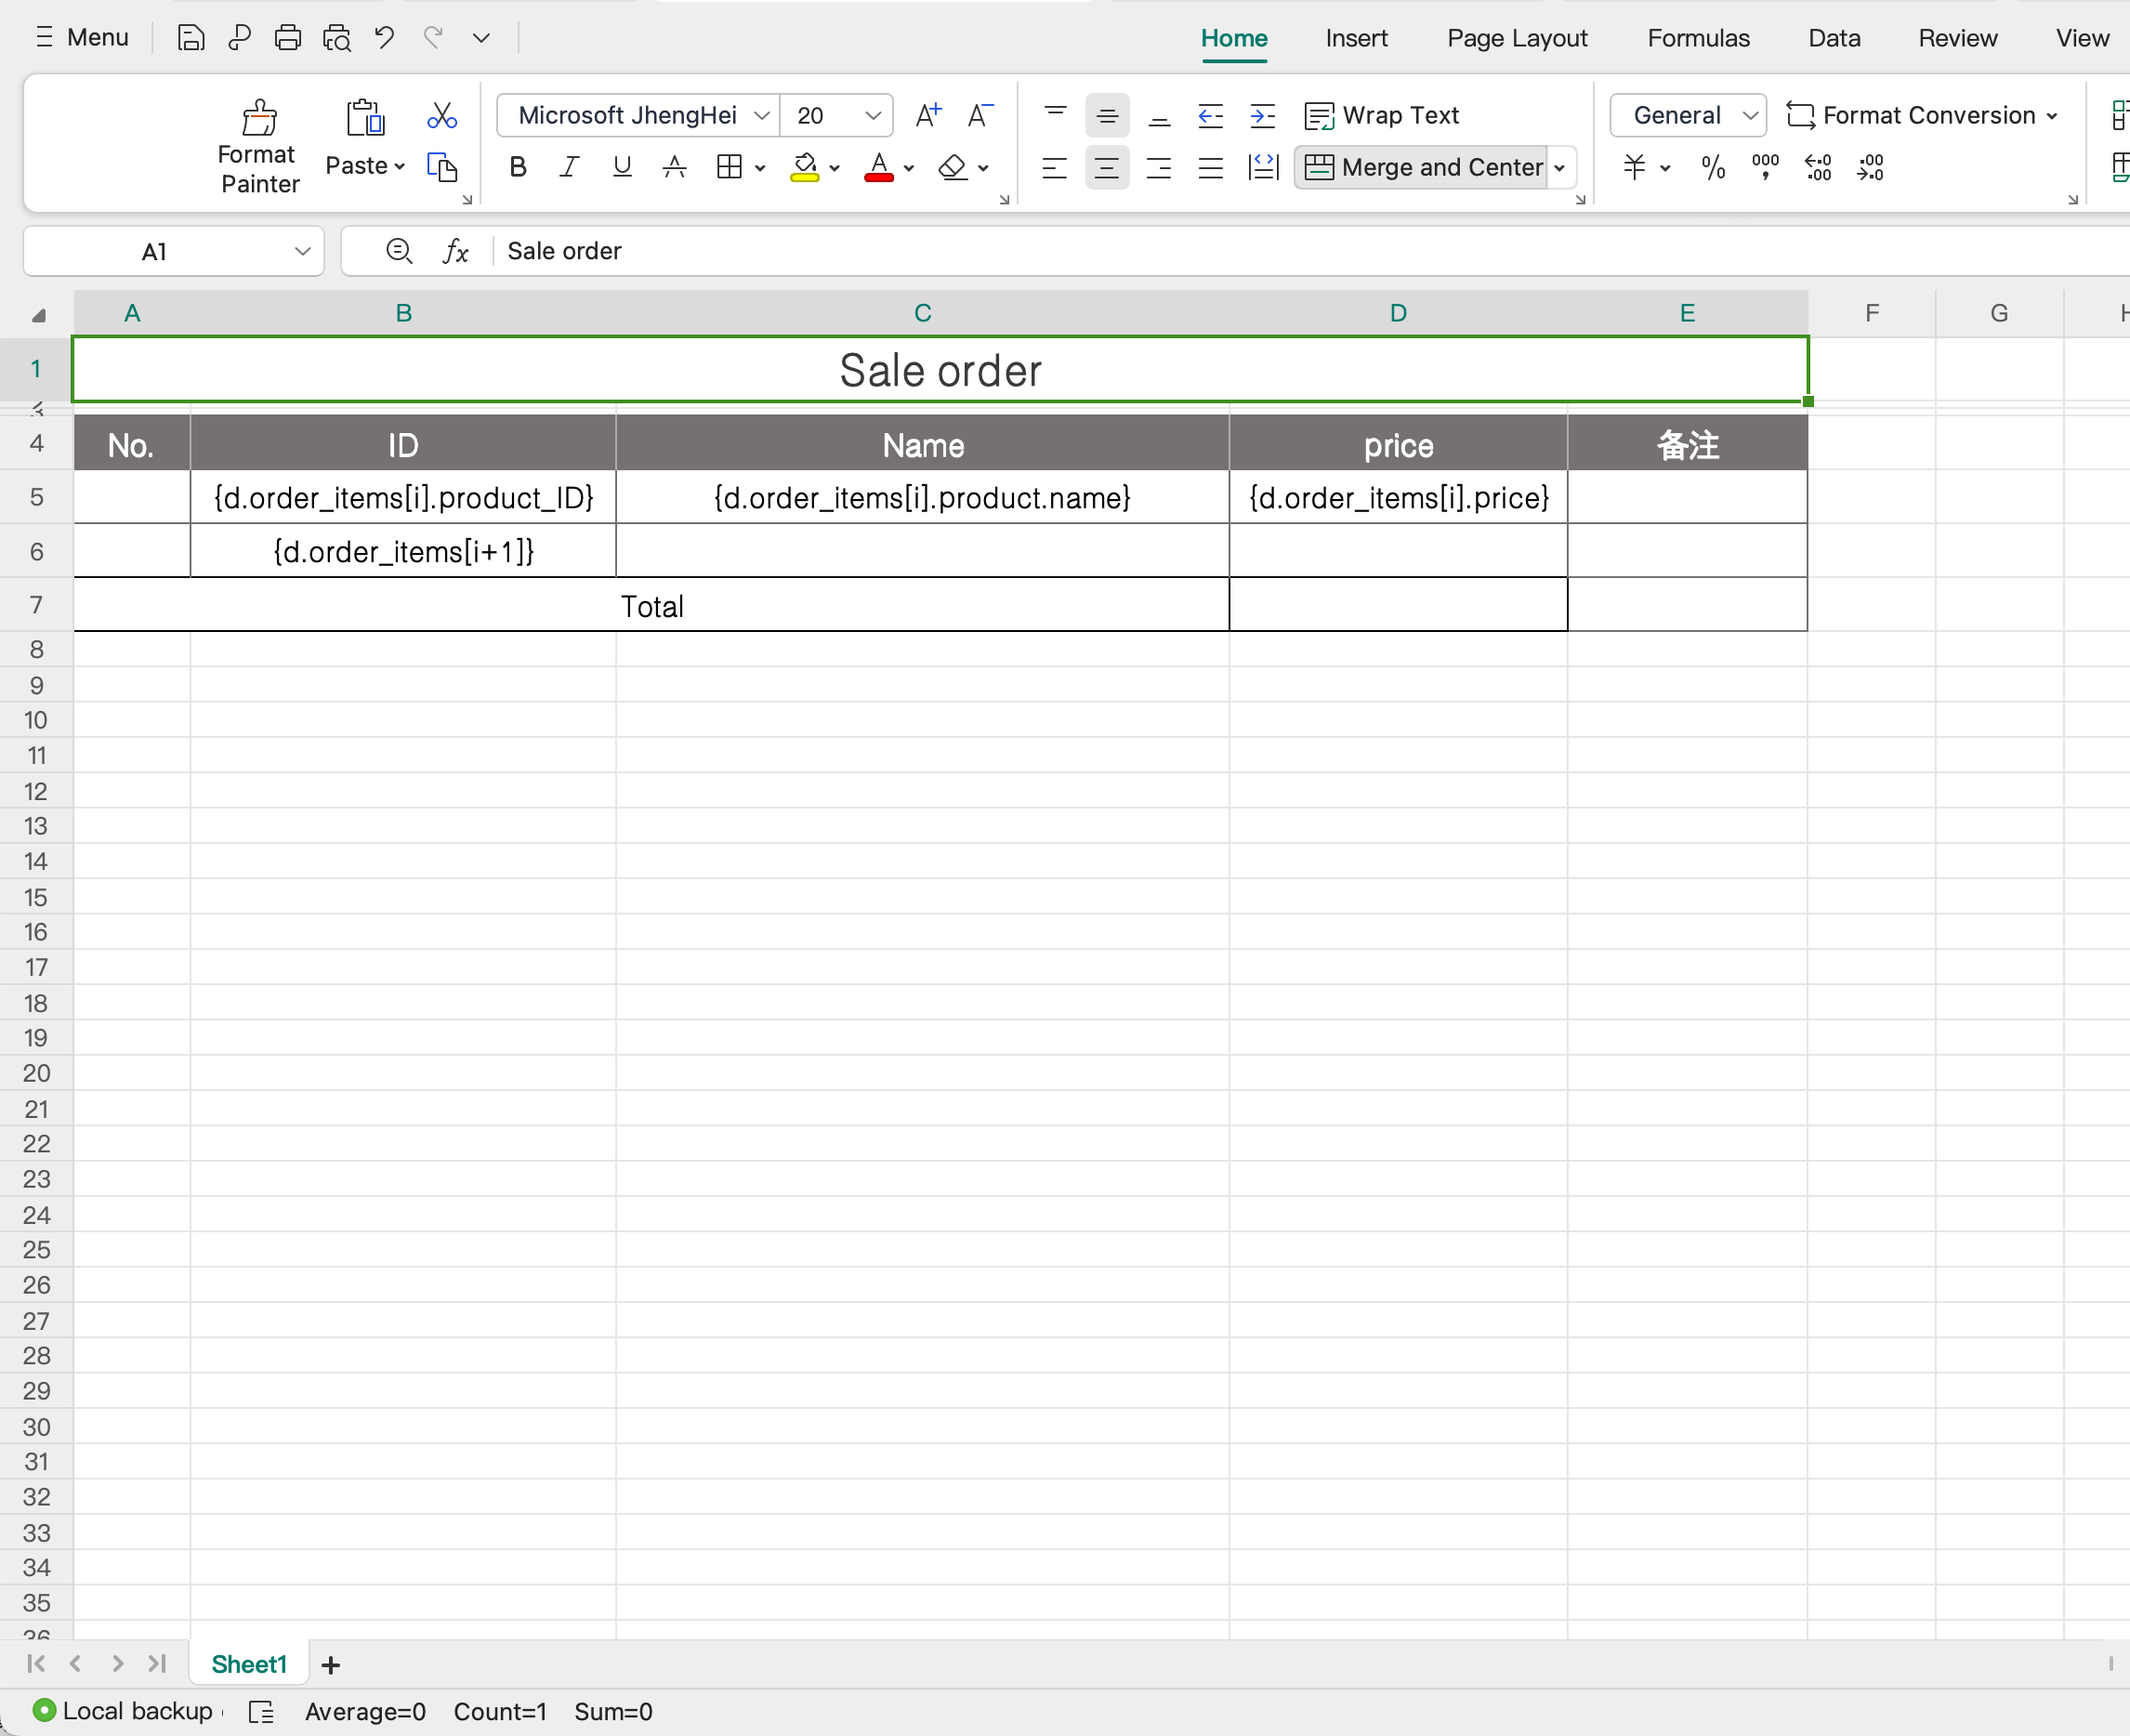2130x1736 pixels.
Task: Toggle Bold formatting
Action: pos(517,167)
